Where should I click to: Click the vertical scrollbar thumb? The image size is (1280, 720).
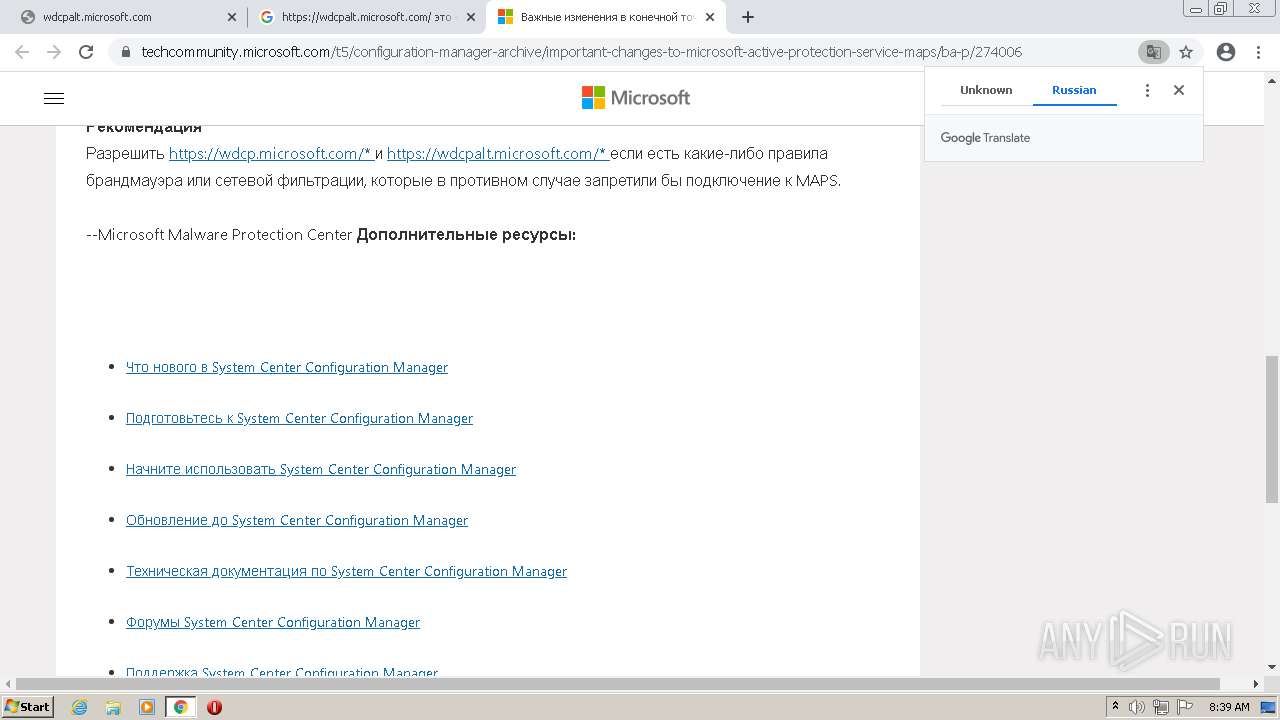(x=1272, y=428)
